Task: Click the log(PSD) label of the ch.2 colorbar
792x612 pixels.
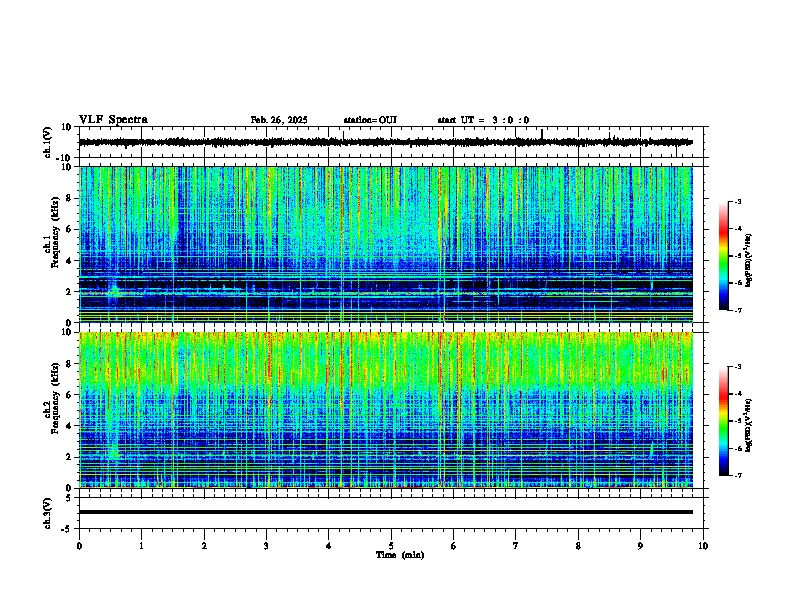Action: (749, 425)
